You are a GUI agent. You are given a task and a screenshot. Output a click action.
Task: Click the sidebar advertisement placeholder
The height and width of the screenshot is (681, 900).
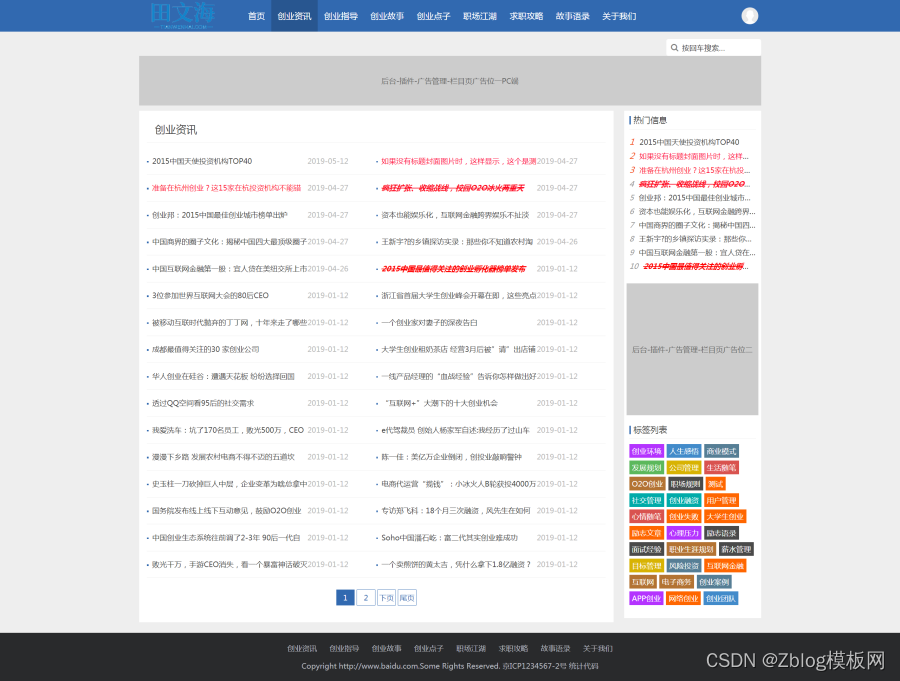coord(690,349)
